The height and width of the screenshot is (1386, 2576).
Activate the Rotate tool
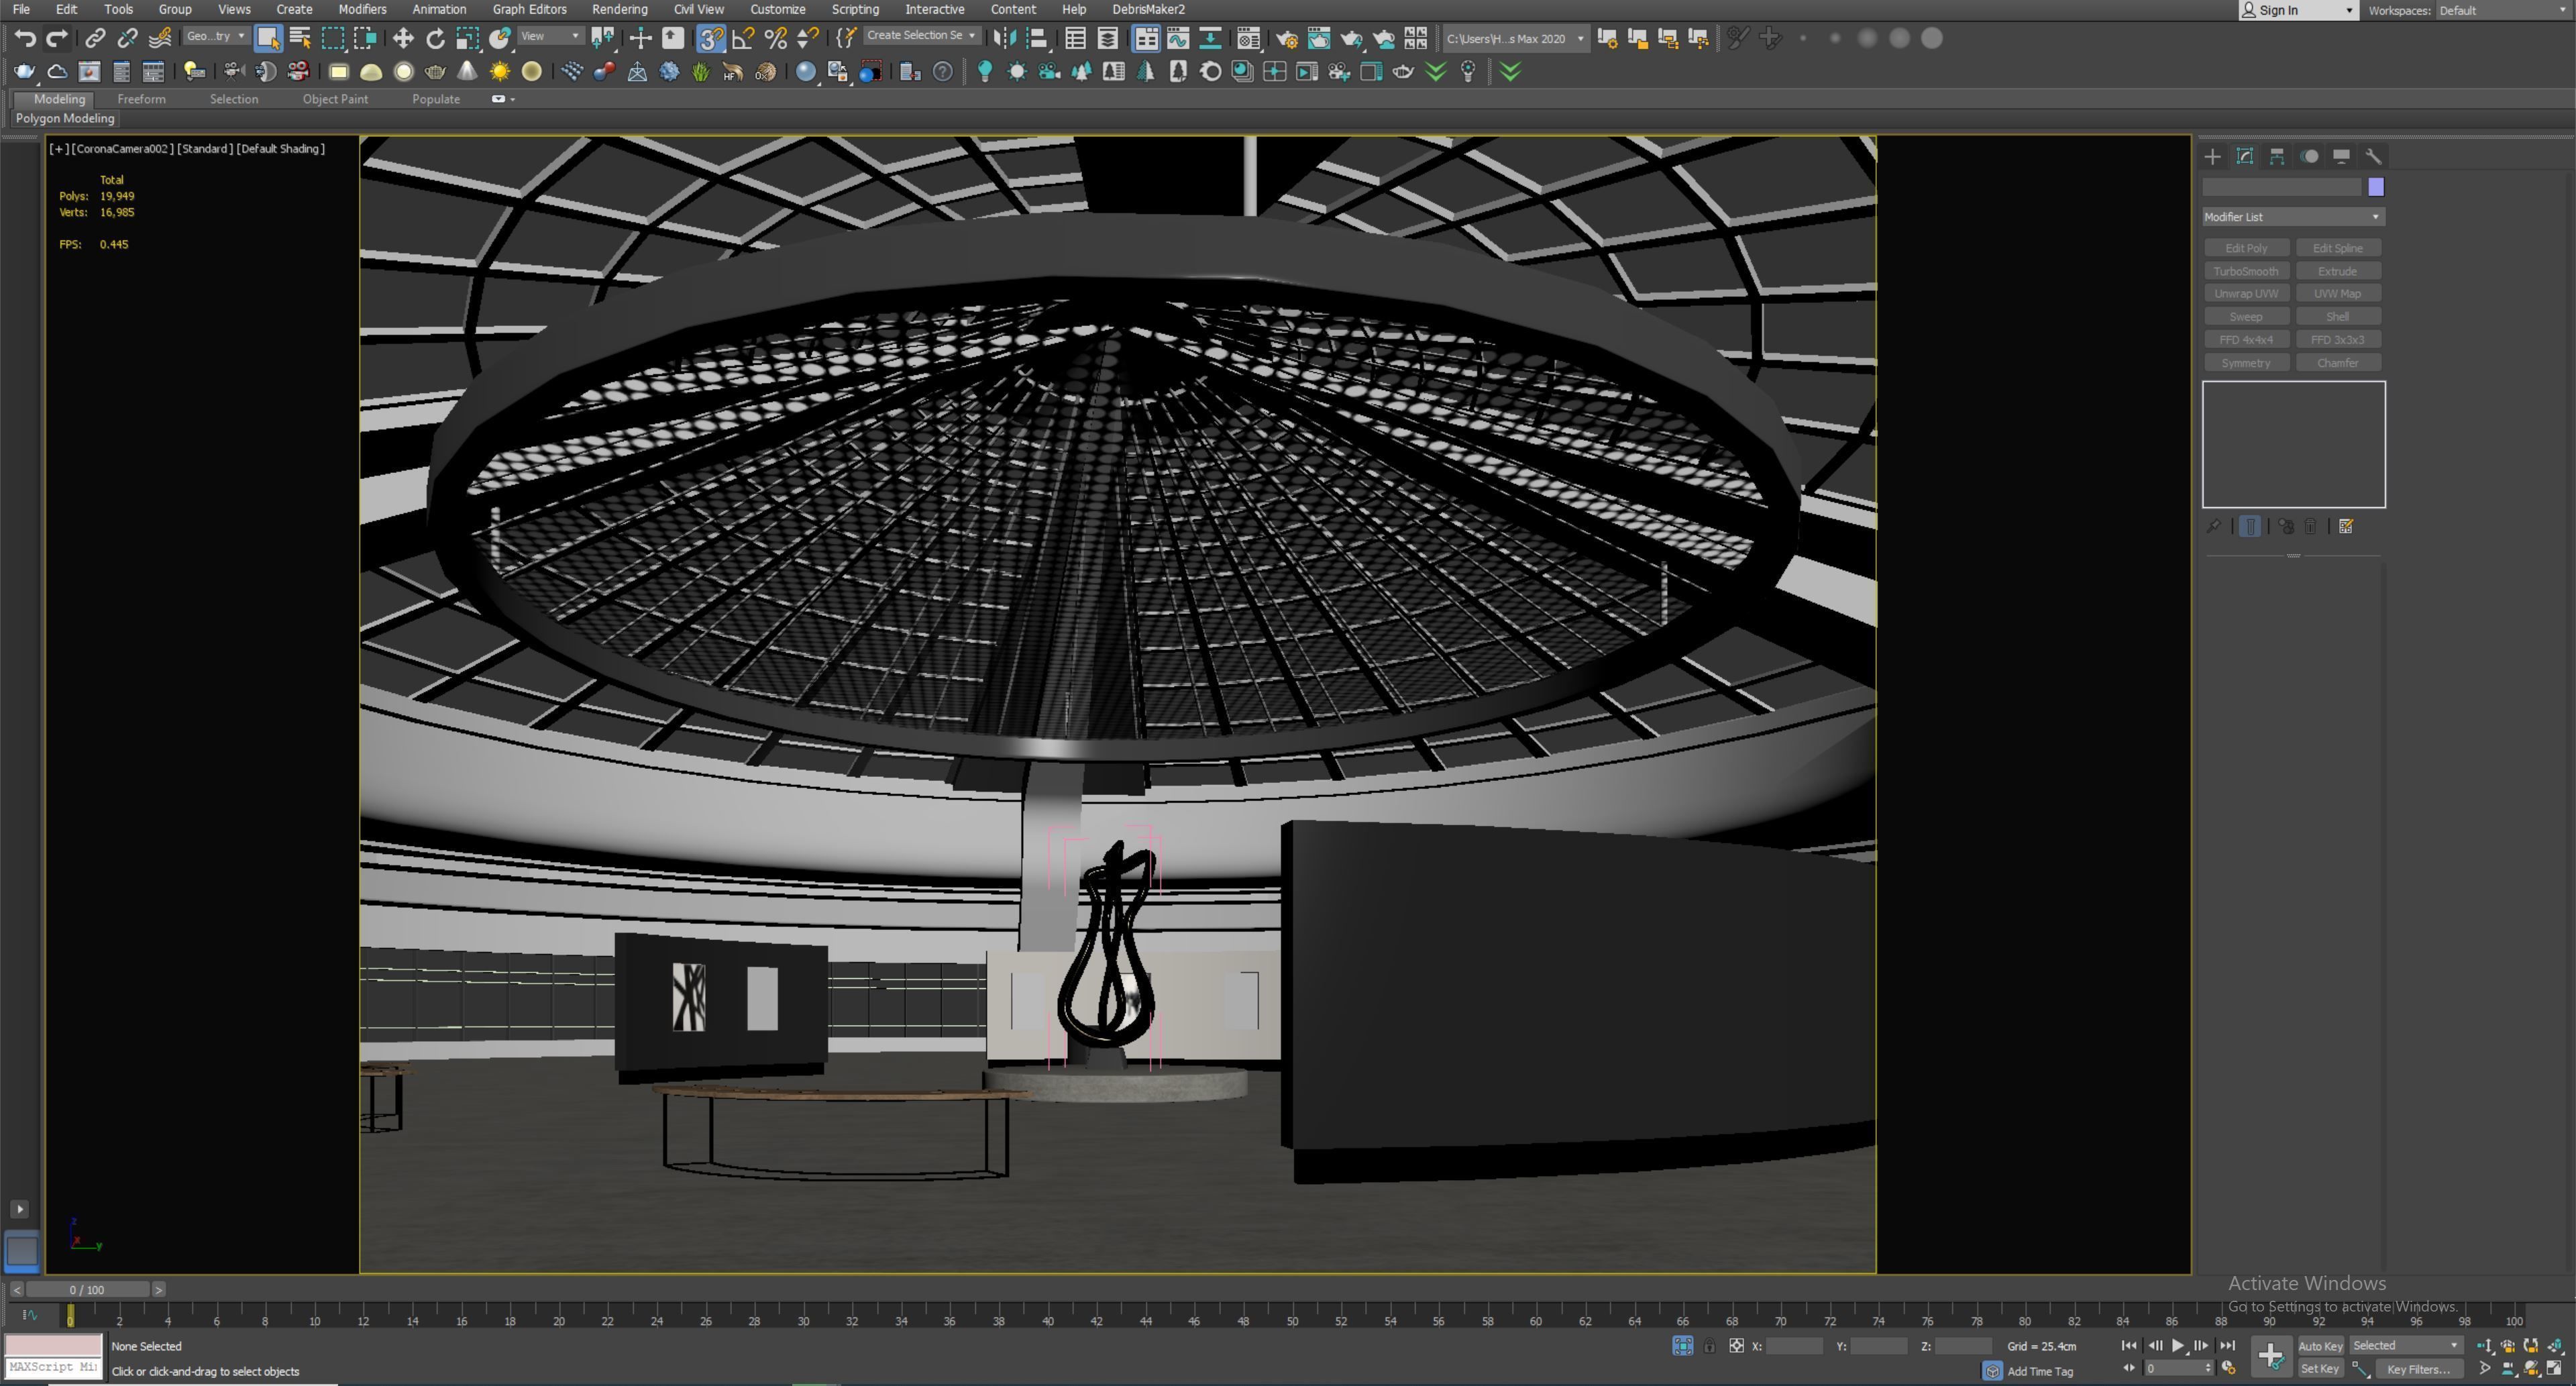click(435, 38)
